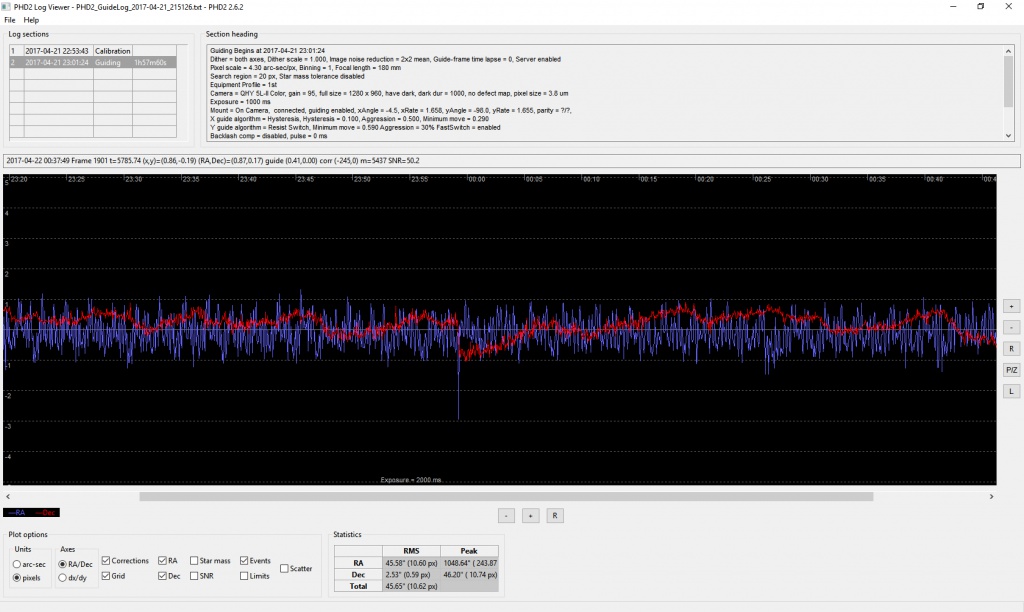
Task: Click horizontal zoom-out minus below graph
Action: (x=506, y=515)
